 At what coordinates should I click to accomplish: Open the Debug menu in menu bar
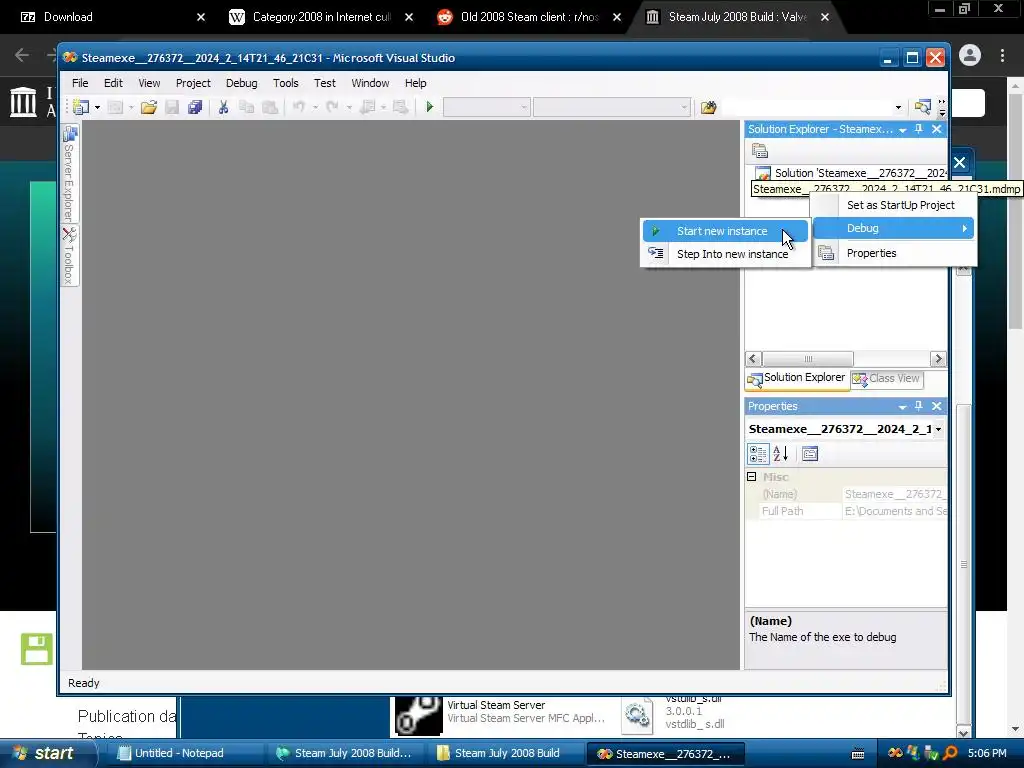[x=242, y=83]
